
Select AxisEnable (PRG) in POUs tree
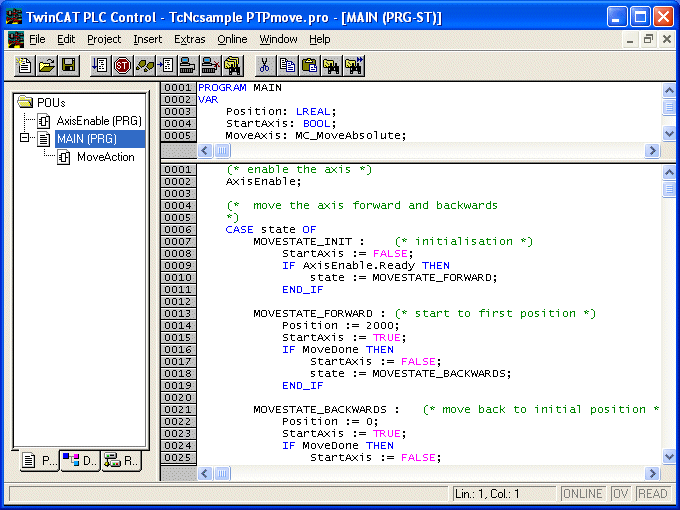point(99,121)
